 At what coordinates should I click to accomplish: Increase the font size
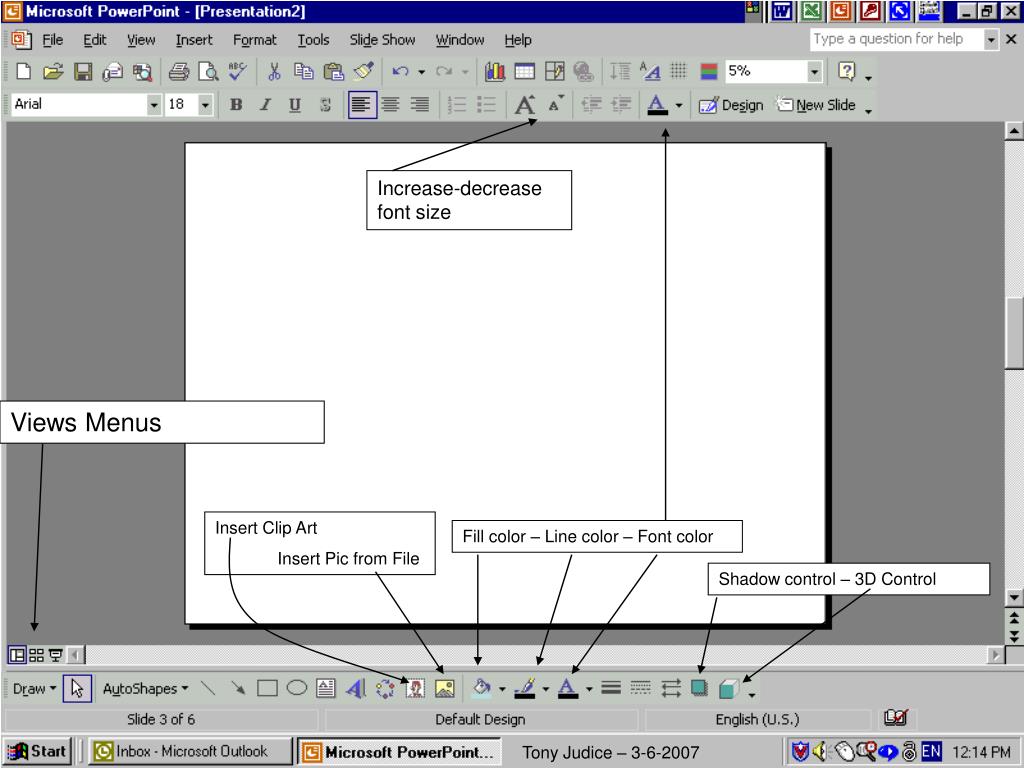pos(525,104)
